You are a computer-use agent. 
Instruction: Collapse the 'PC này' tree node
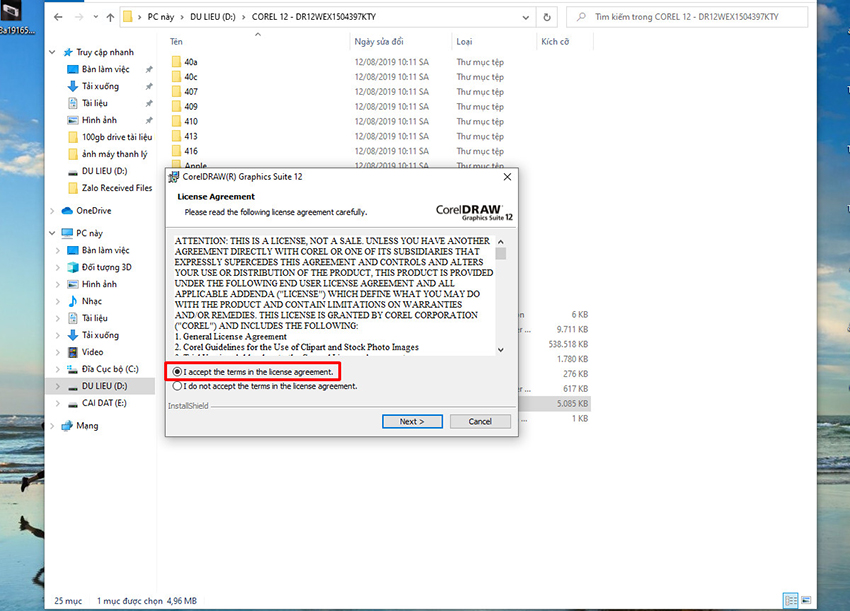click(52, 233)
